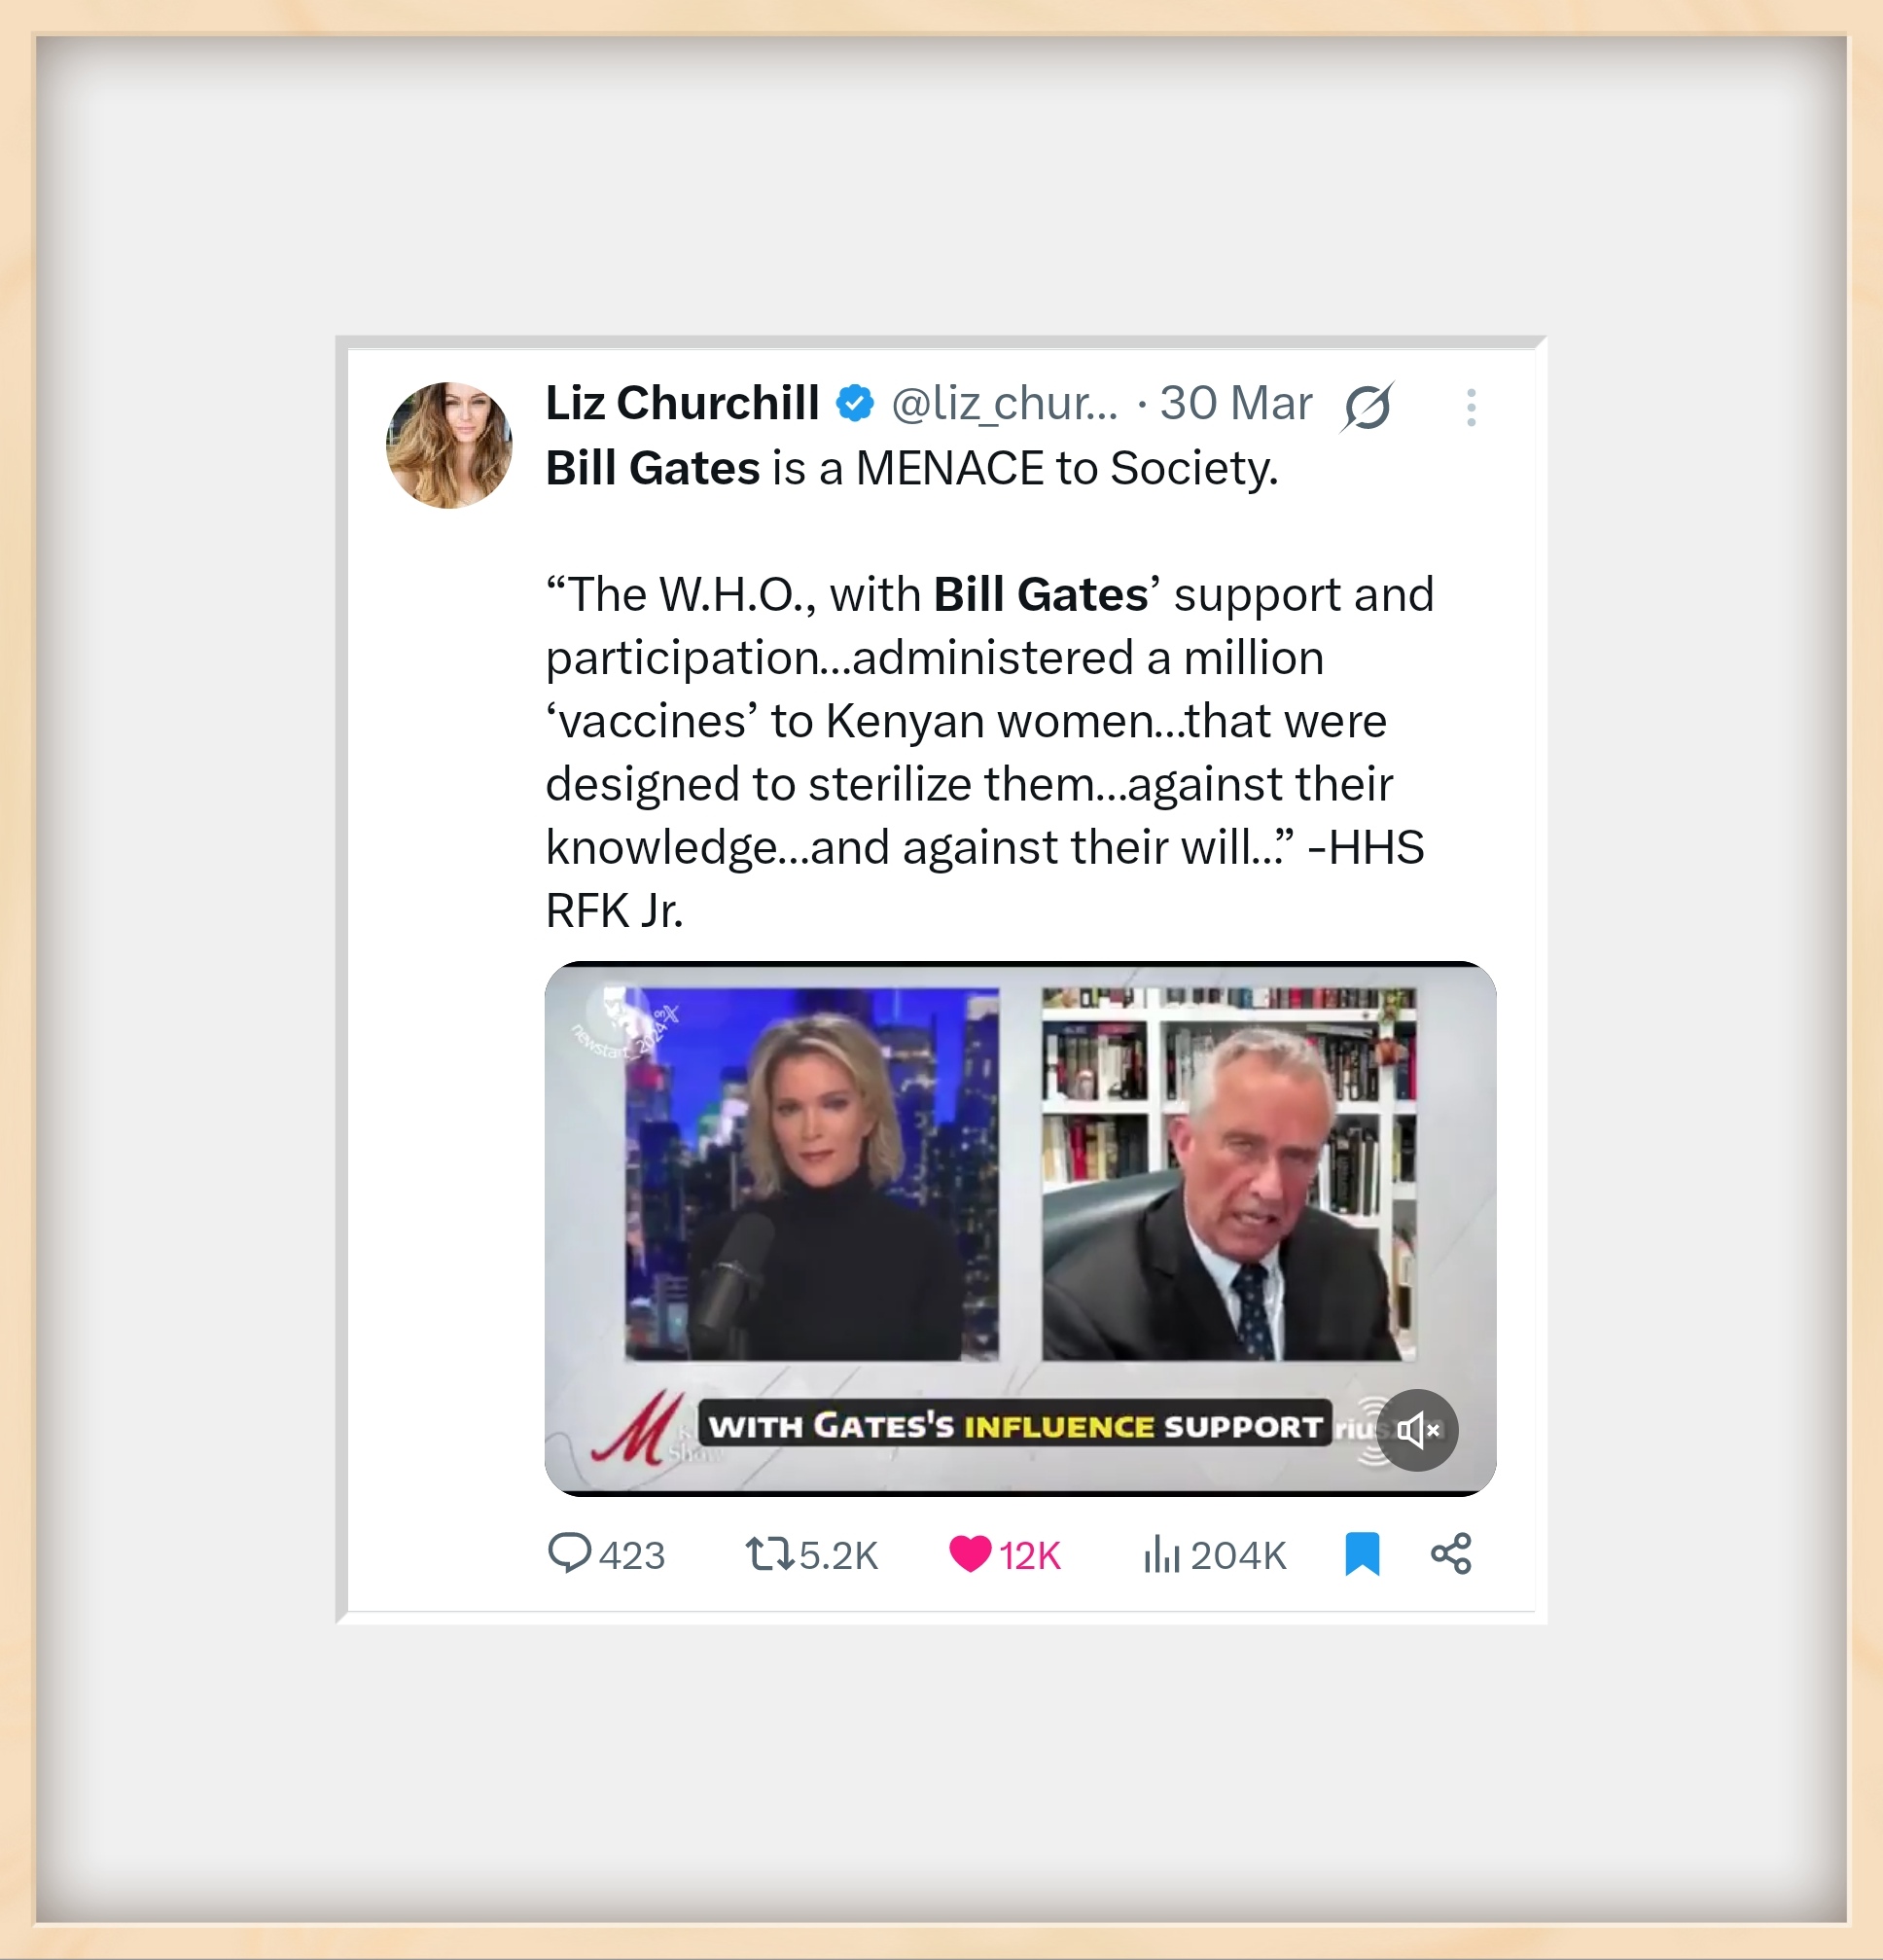Click the share icon
The width and height of the screenshot is (1883, 1960).
pyautogui.click(x=1451, y=1553)
